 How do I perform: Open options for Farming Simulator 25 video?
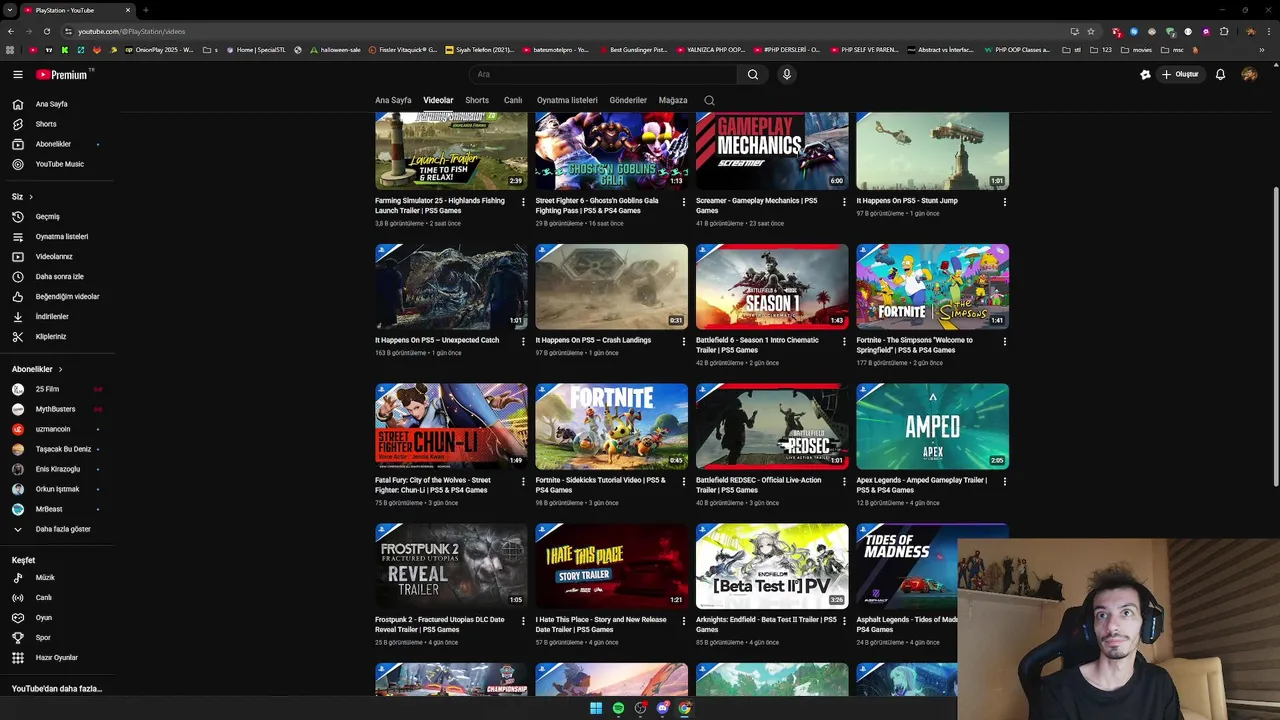click(x=523, y=202)
